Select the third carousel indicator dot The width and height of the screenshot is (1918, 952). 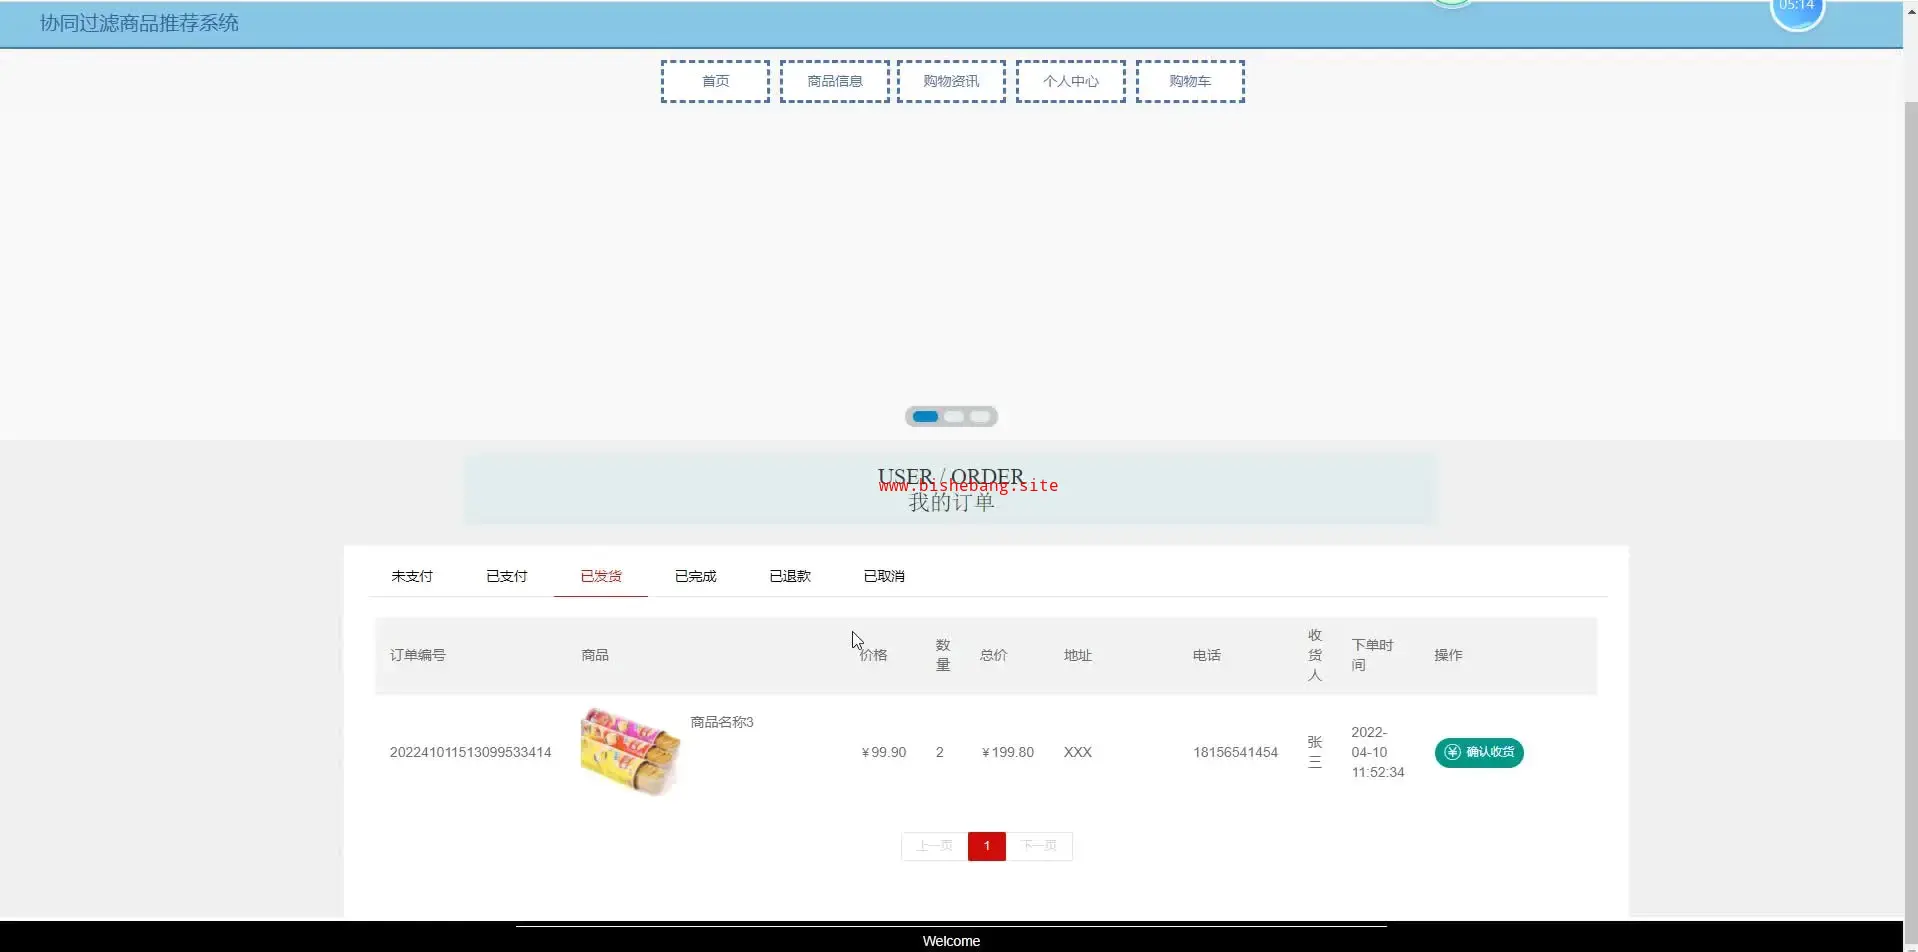[x=980, y=416]
